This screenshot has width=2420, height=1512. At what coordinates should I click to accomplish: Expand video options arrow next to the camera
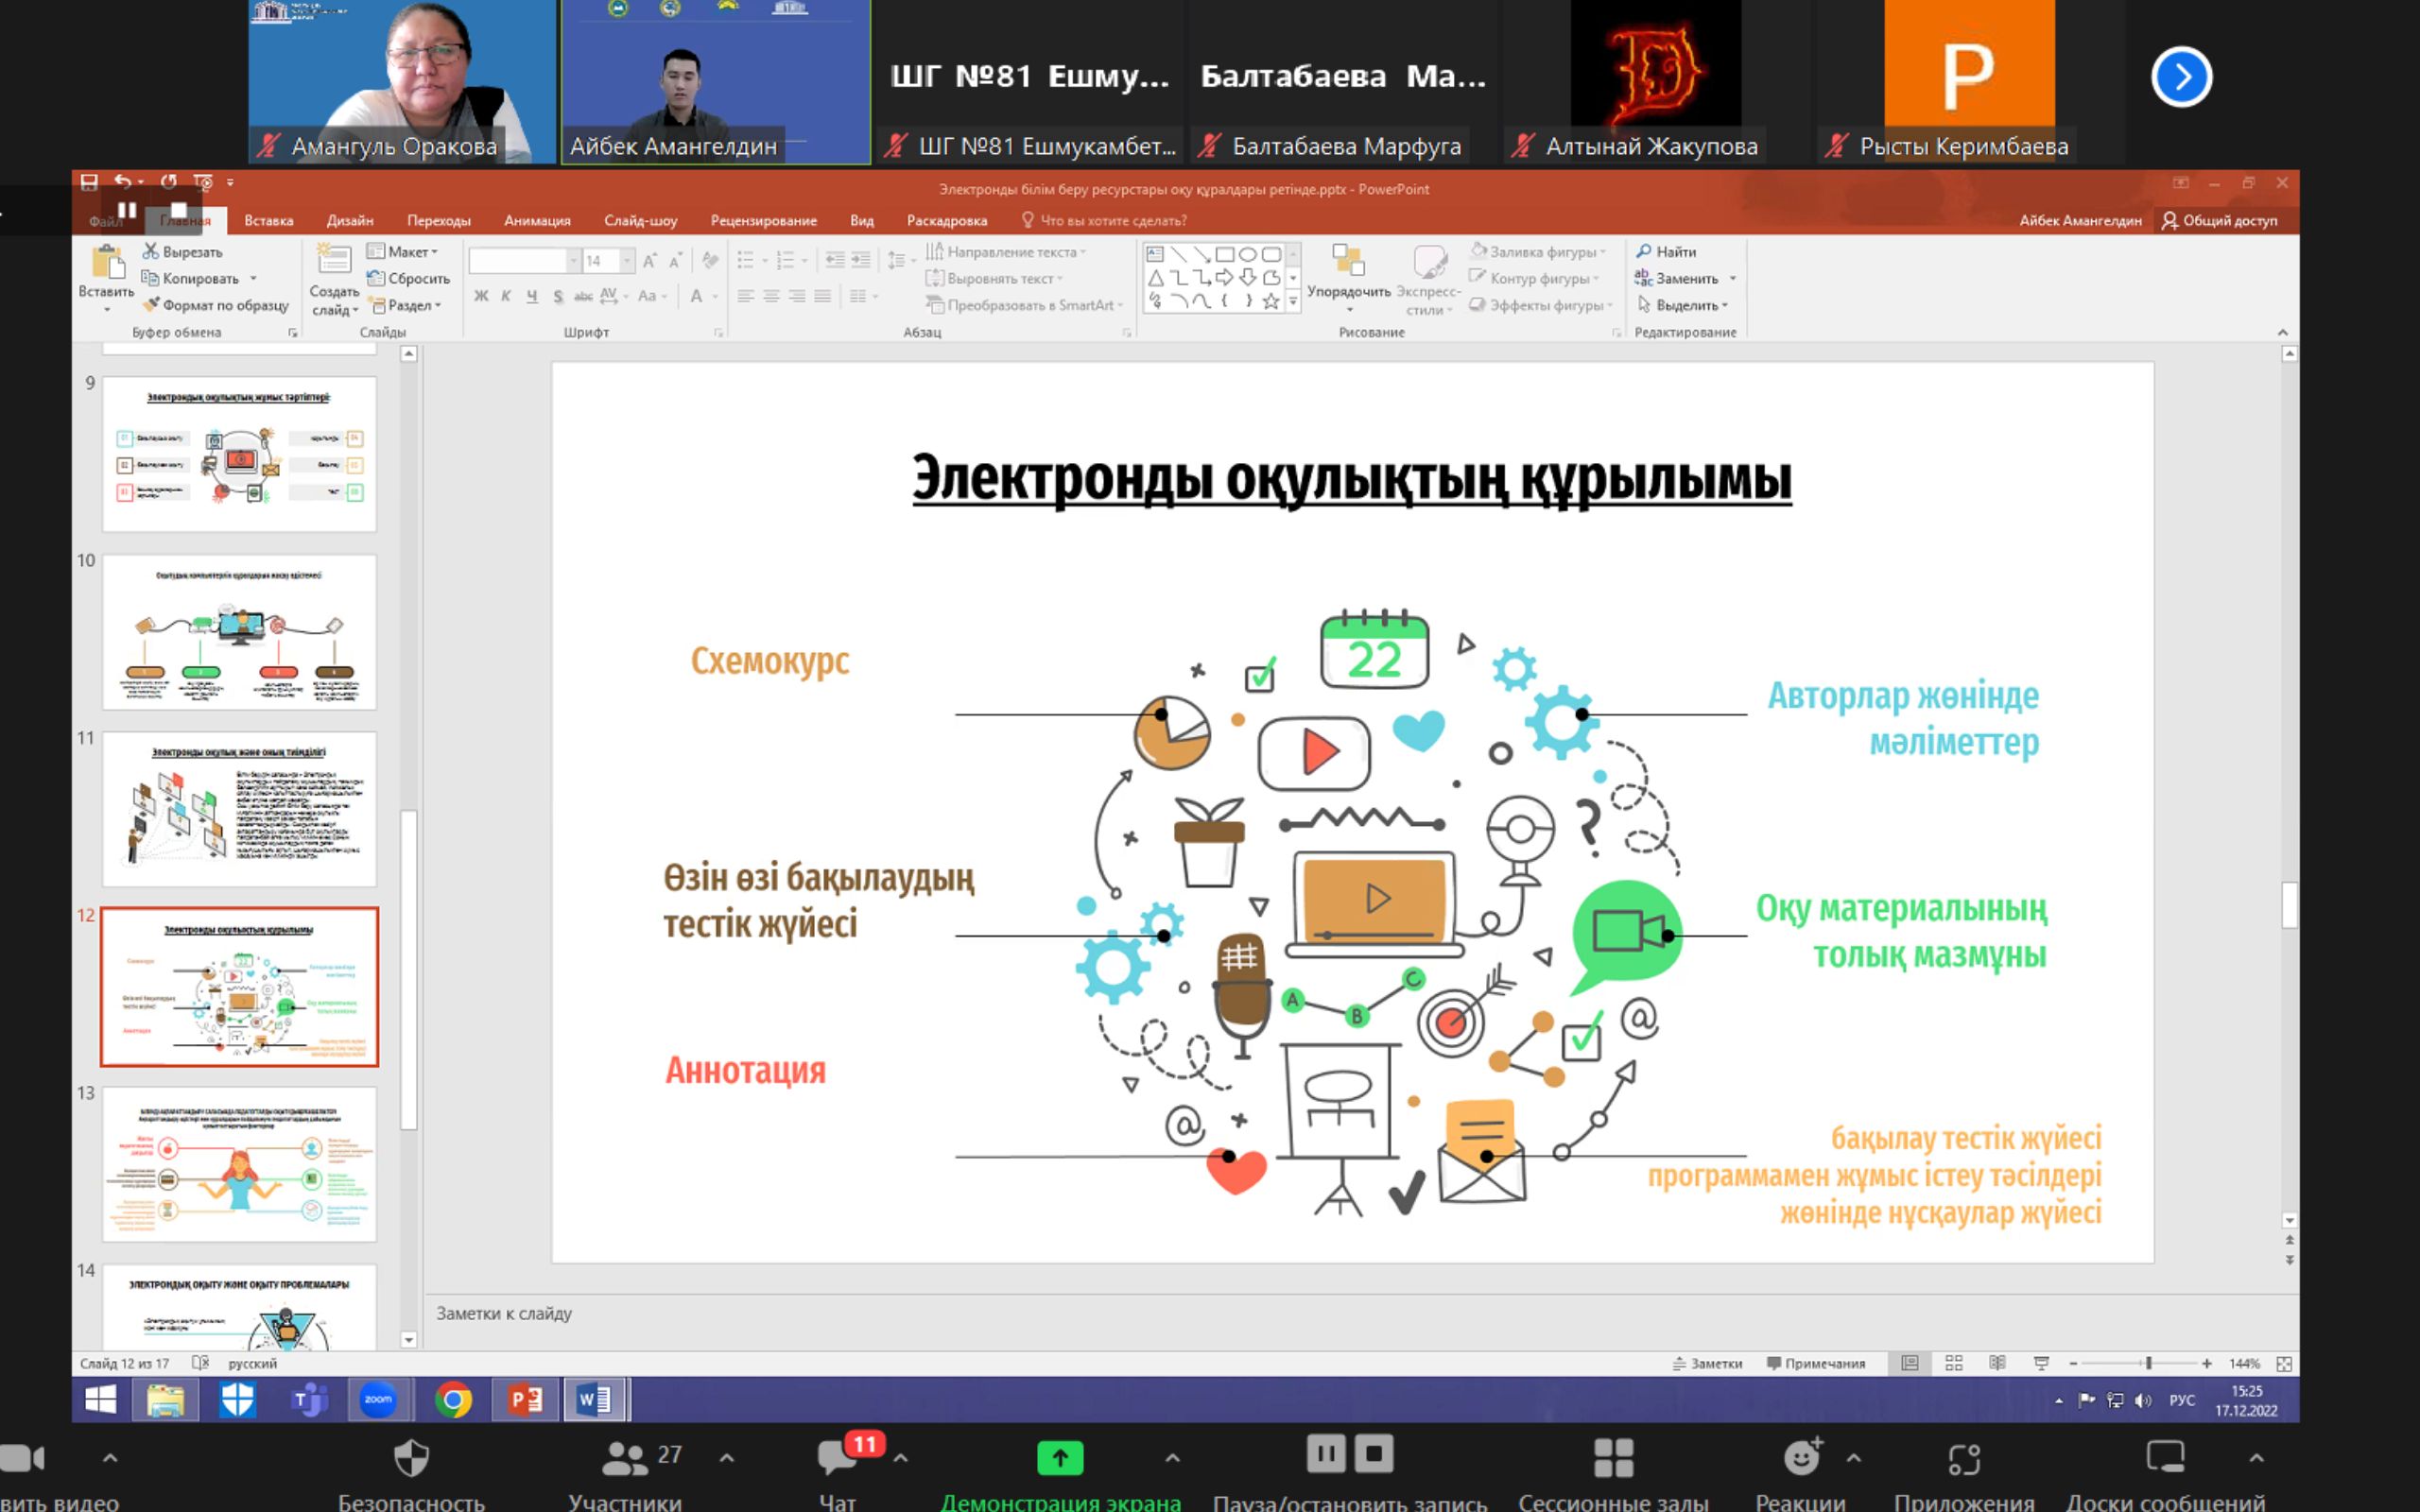tap(110, 1458)
